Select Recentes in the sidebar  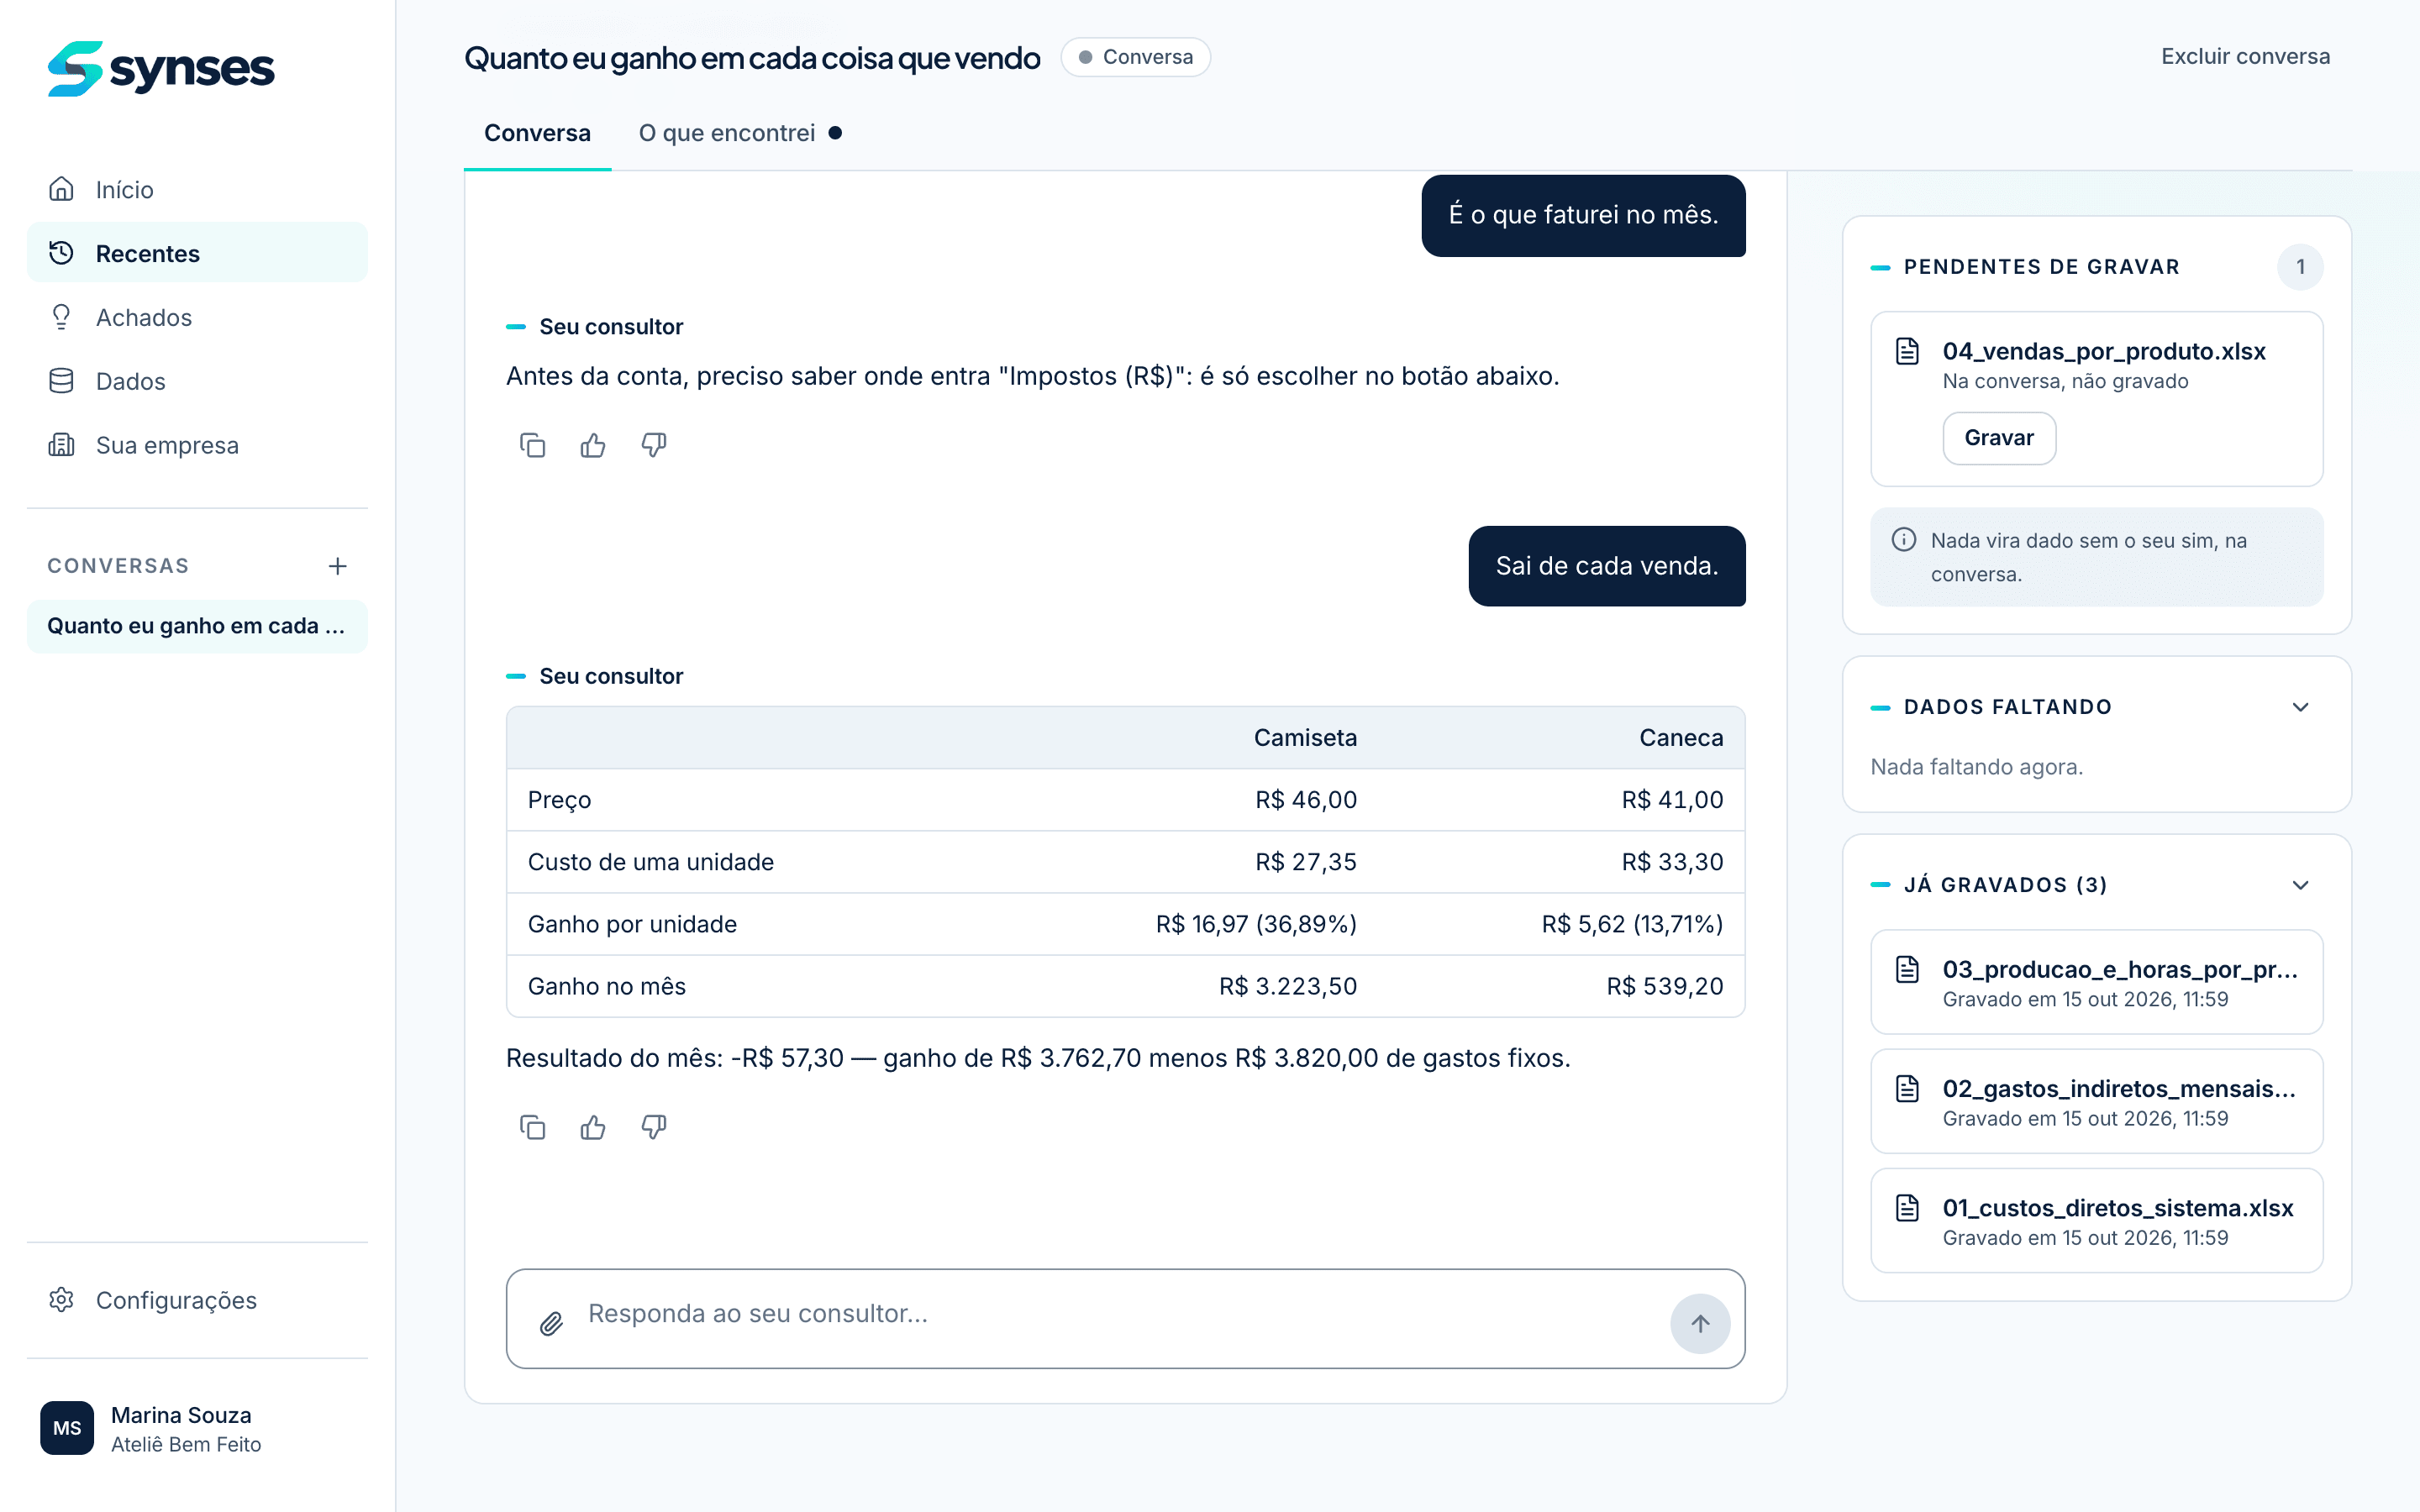click(x=197, y=253)
